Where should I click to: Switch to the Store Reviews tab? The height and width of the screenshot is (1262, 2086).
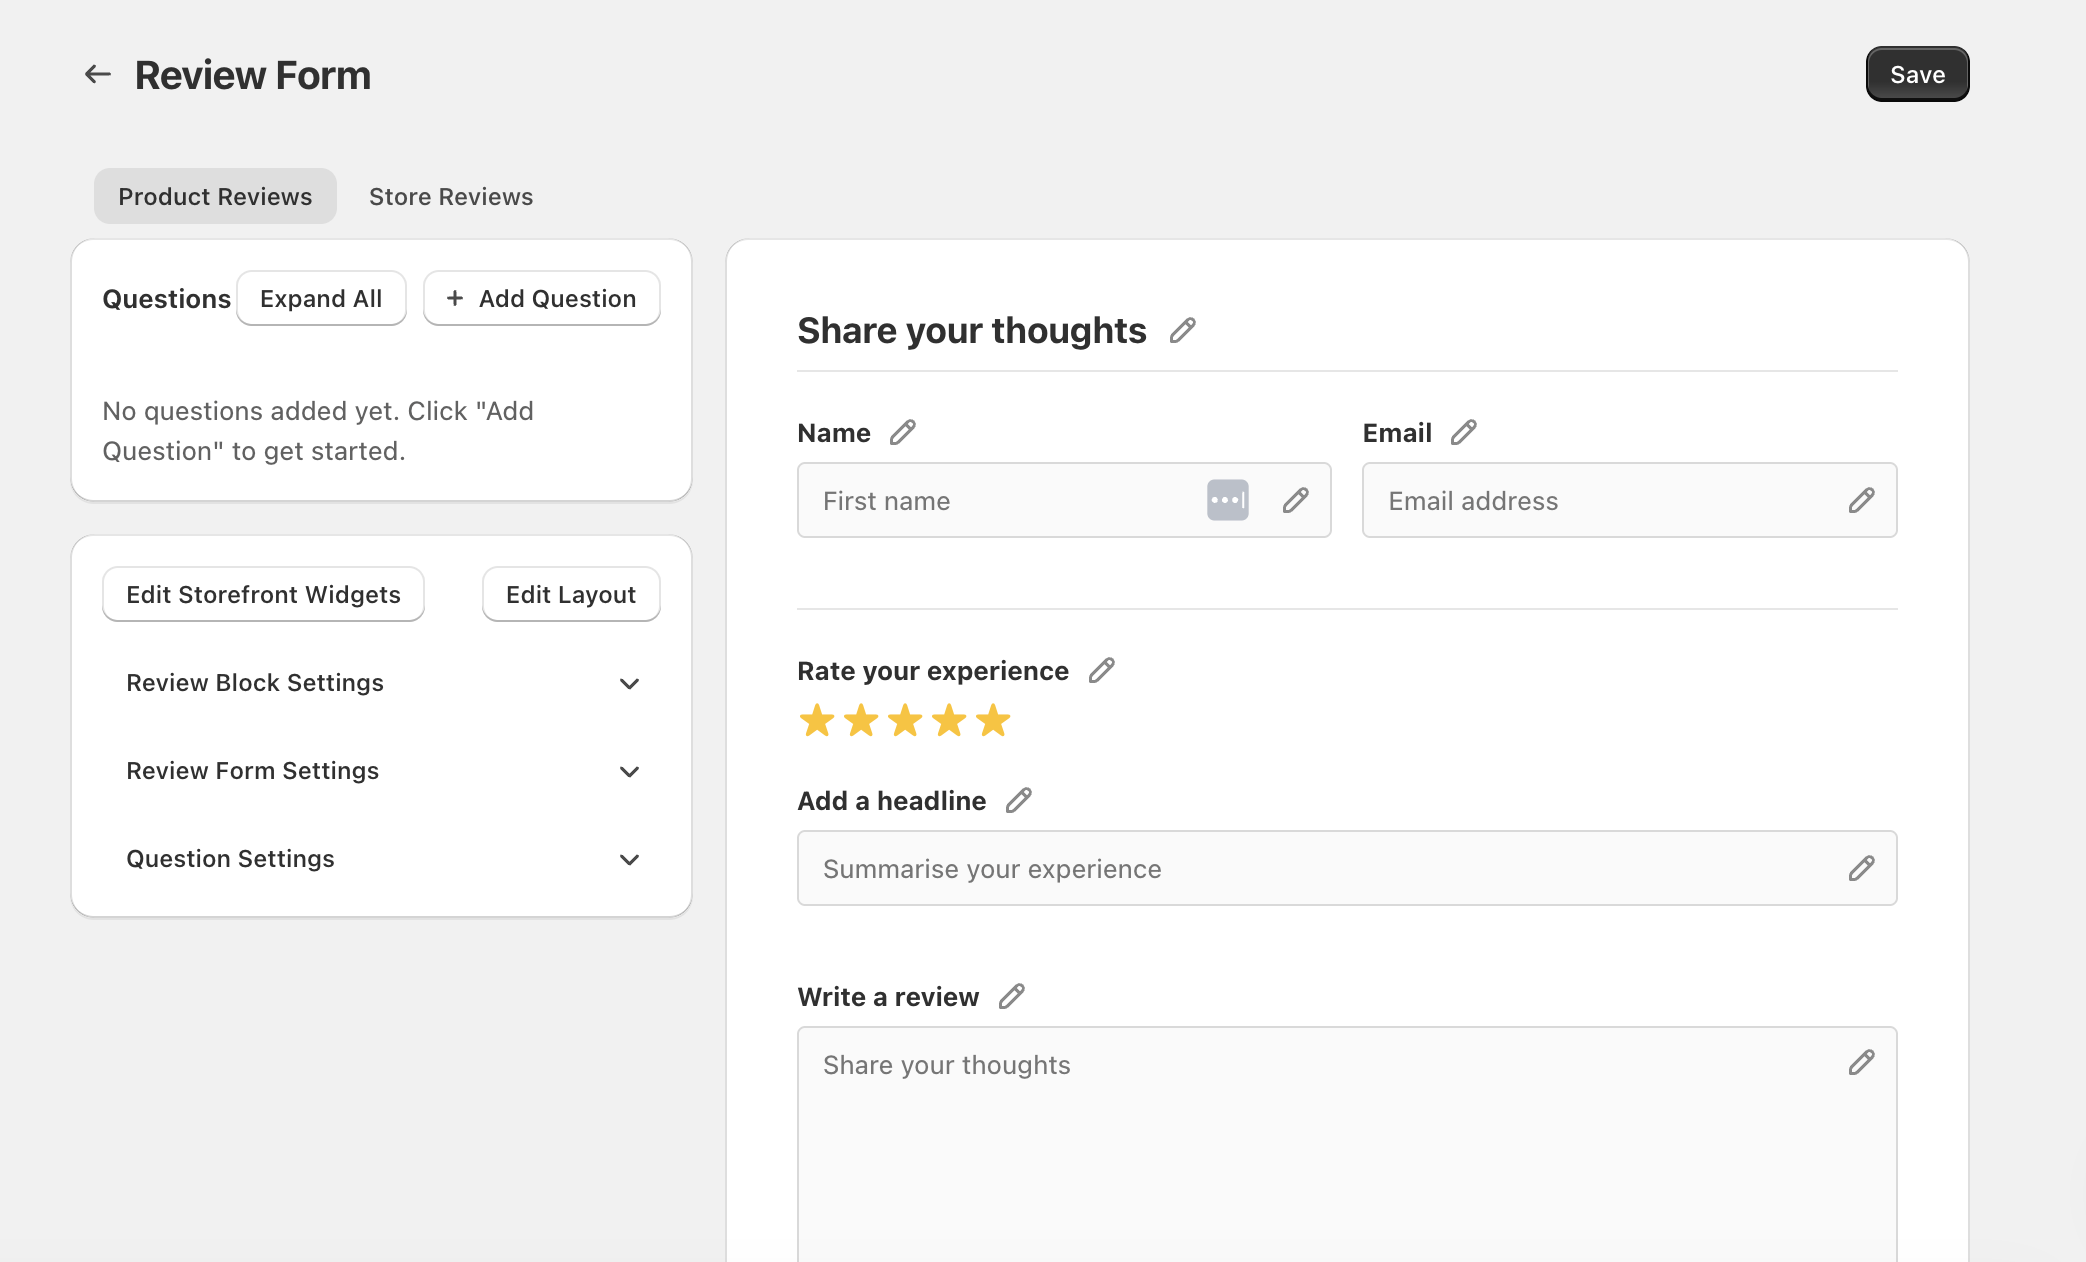451,196
